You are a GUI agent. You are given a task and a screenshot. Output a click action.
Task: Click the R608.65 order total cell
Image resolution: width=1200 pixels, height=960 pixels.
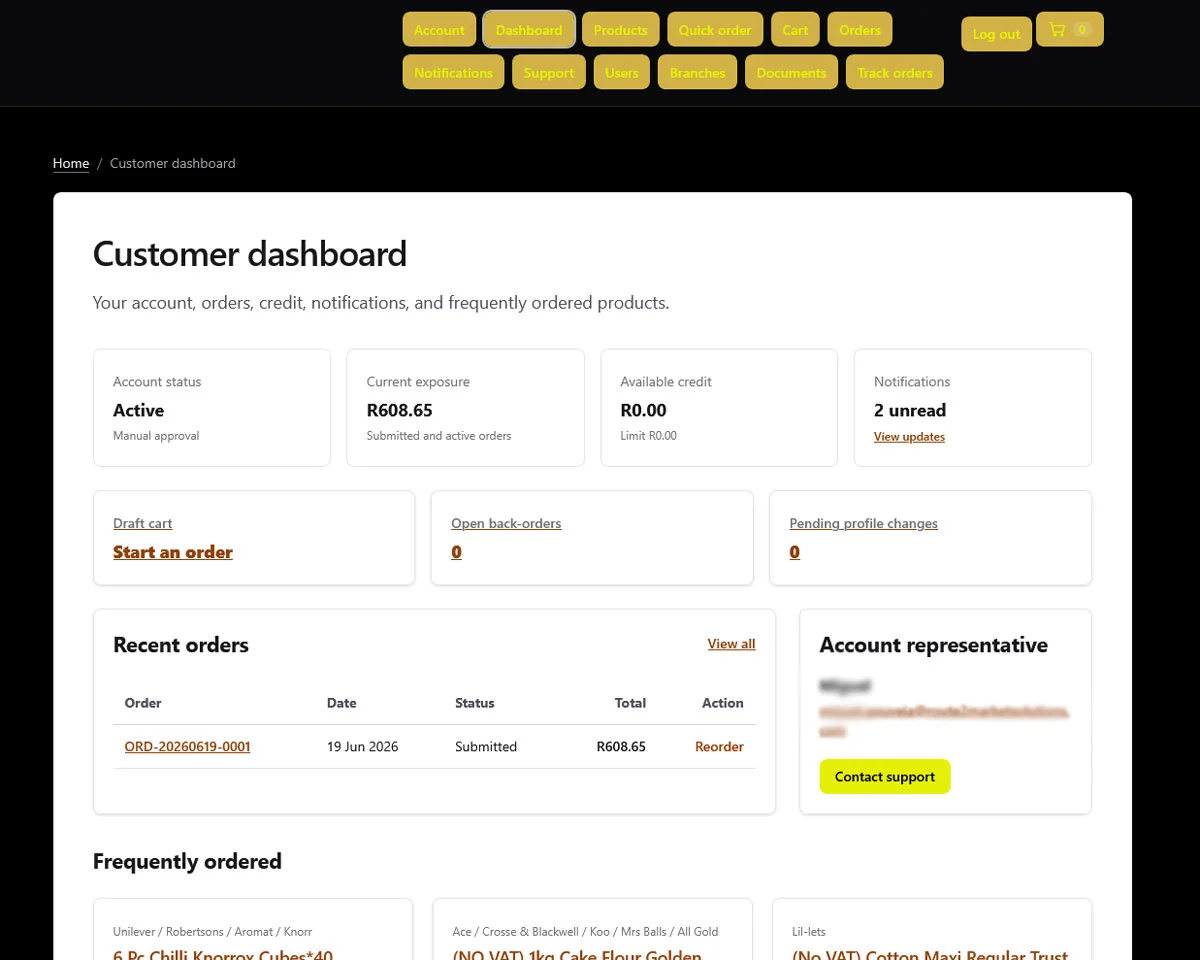pos(621,747)
